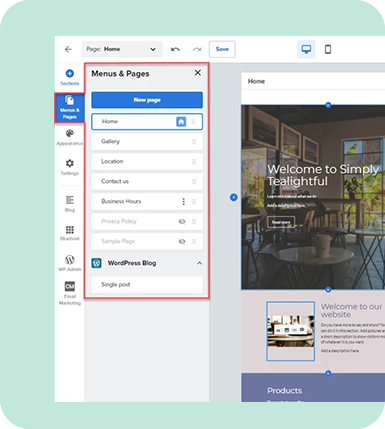Viewport: 385px width, 429px height.
Task: Collapse the WordPress Blog section
Action: coord(199,263)
